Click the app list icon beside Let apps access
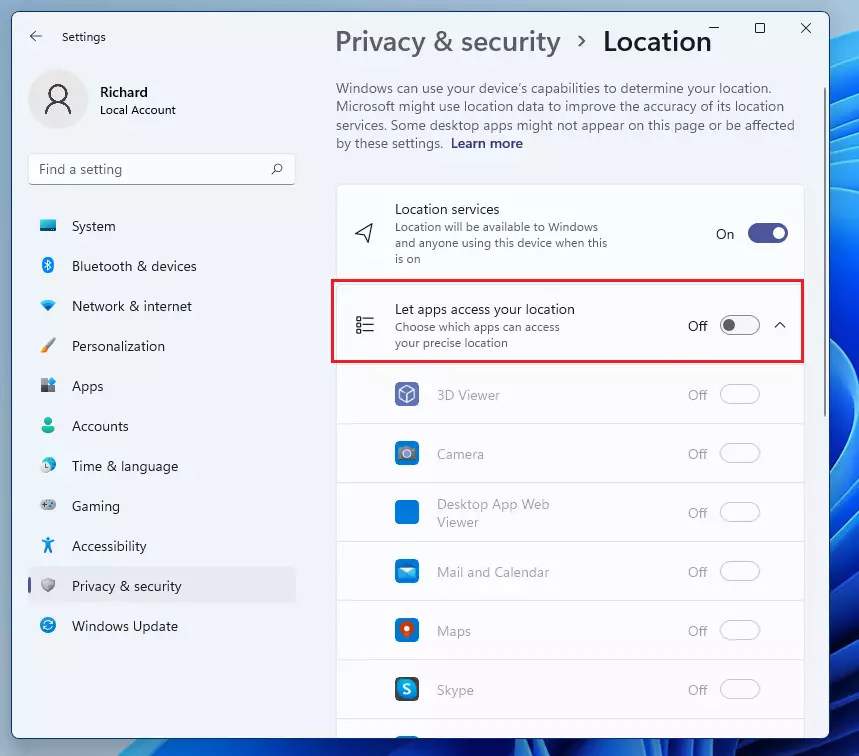 coord(364,325)
